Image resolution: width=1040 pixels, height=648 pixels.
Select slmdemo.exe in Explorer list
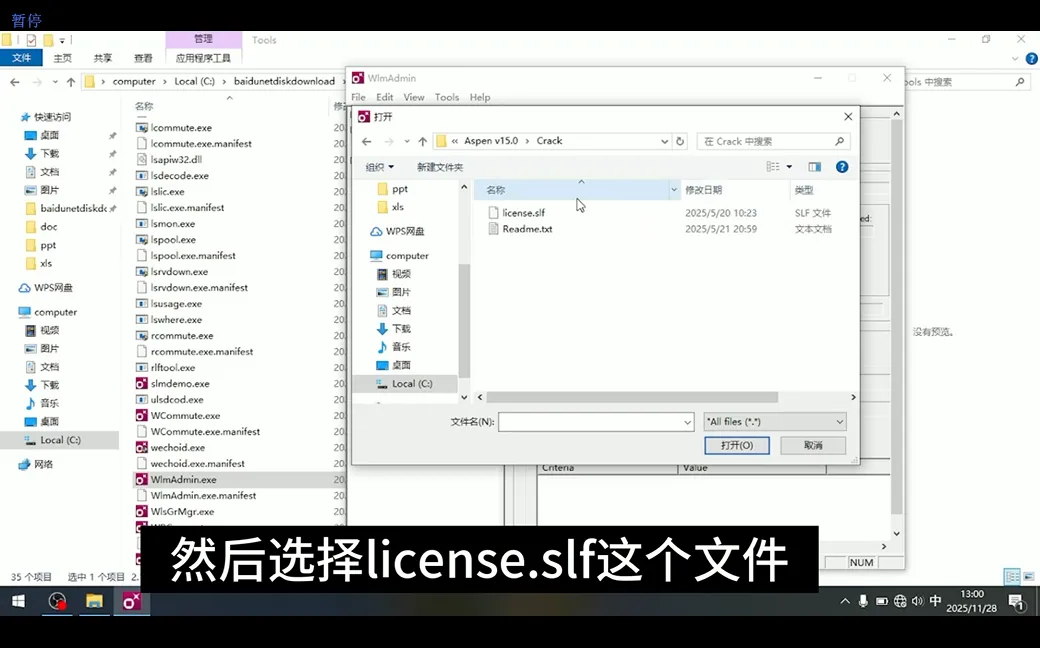tap(180, 383)
